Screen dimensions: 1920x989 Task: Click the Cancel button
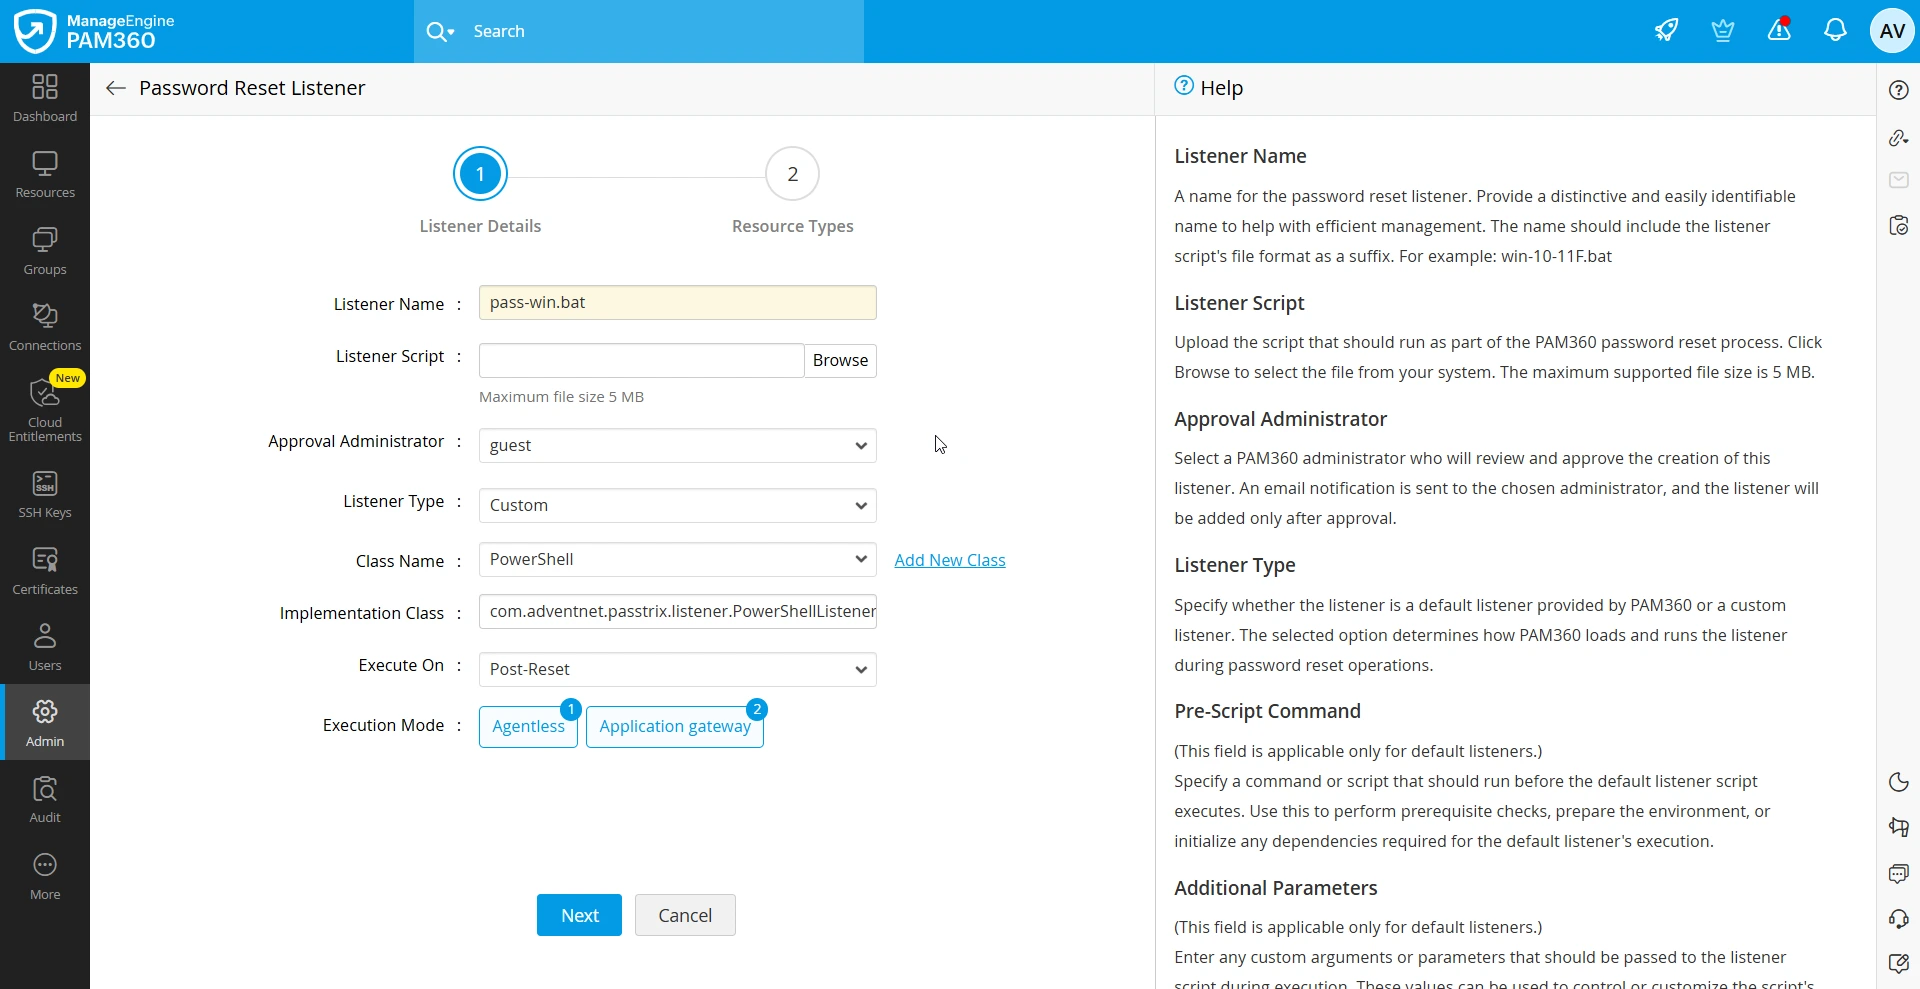click(x=685, y=915)
